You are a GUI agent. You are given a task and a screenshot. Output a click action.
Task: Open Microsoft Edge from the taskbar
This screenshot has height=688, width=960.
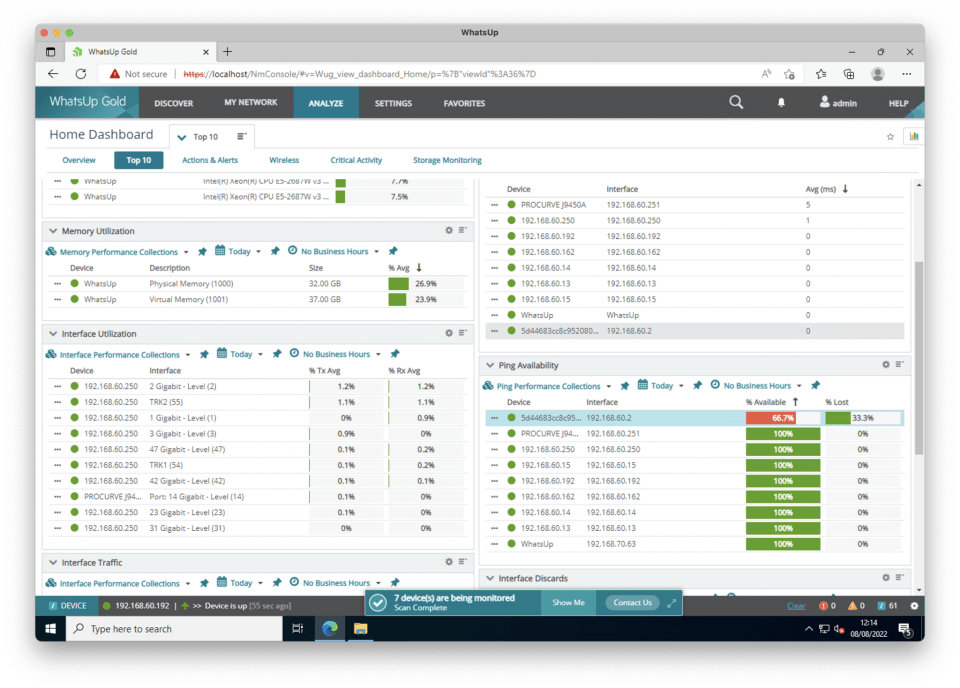(x=329, y=629)
